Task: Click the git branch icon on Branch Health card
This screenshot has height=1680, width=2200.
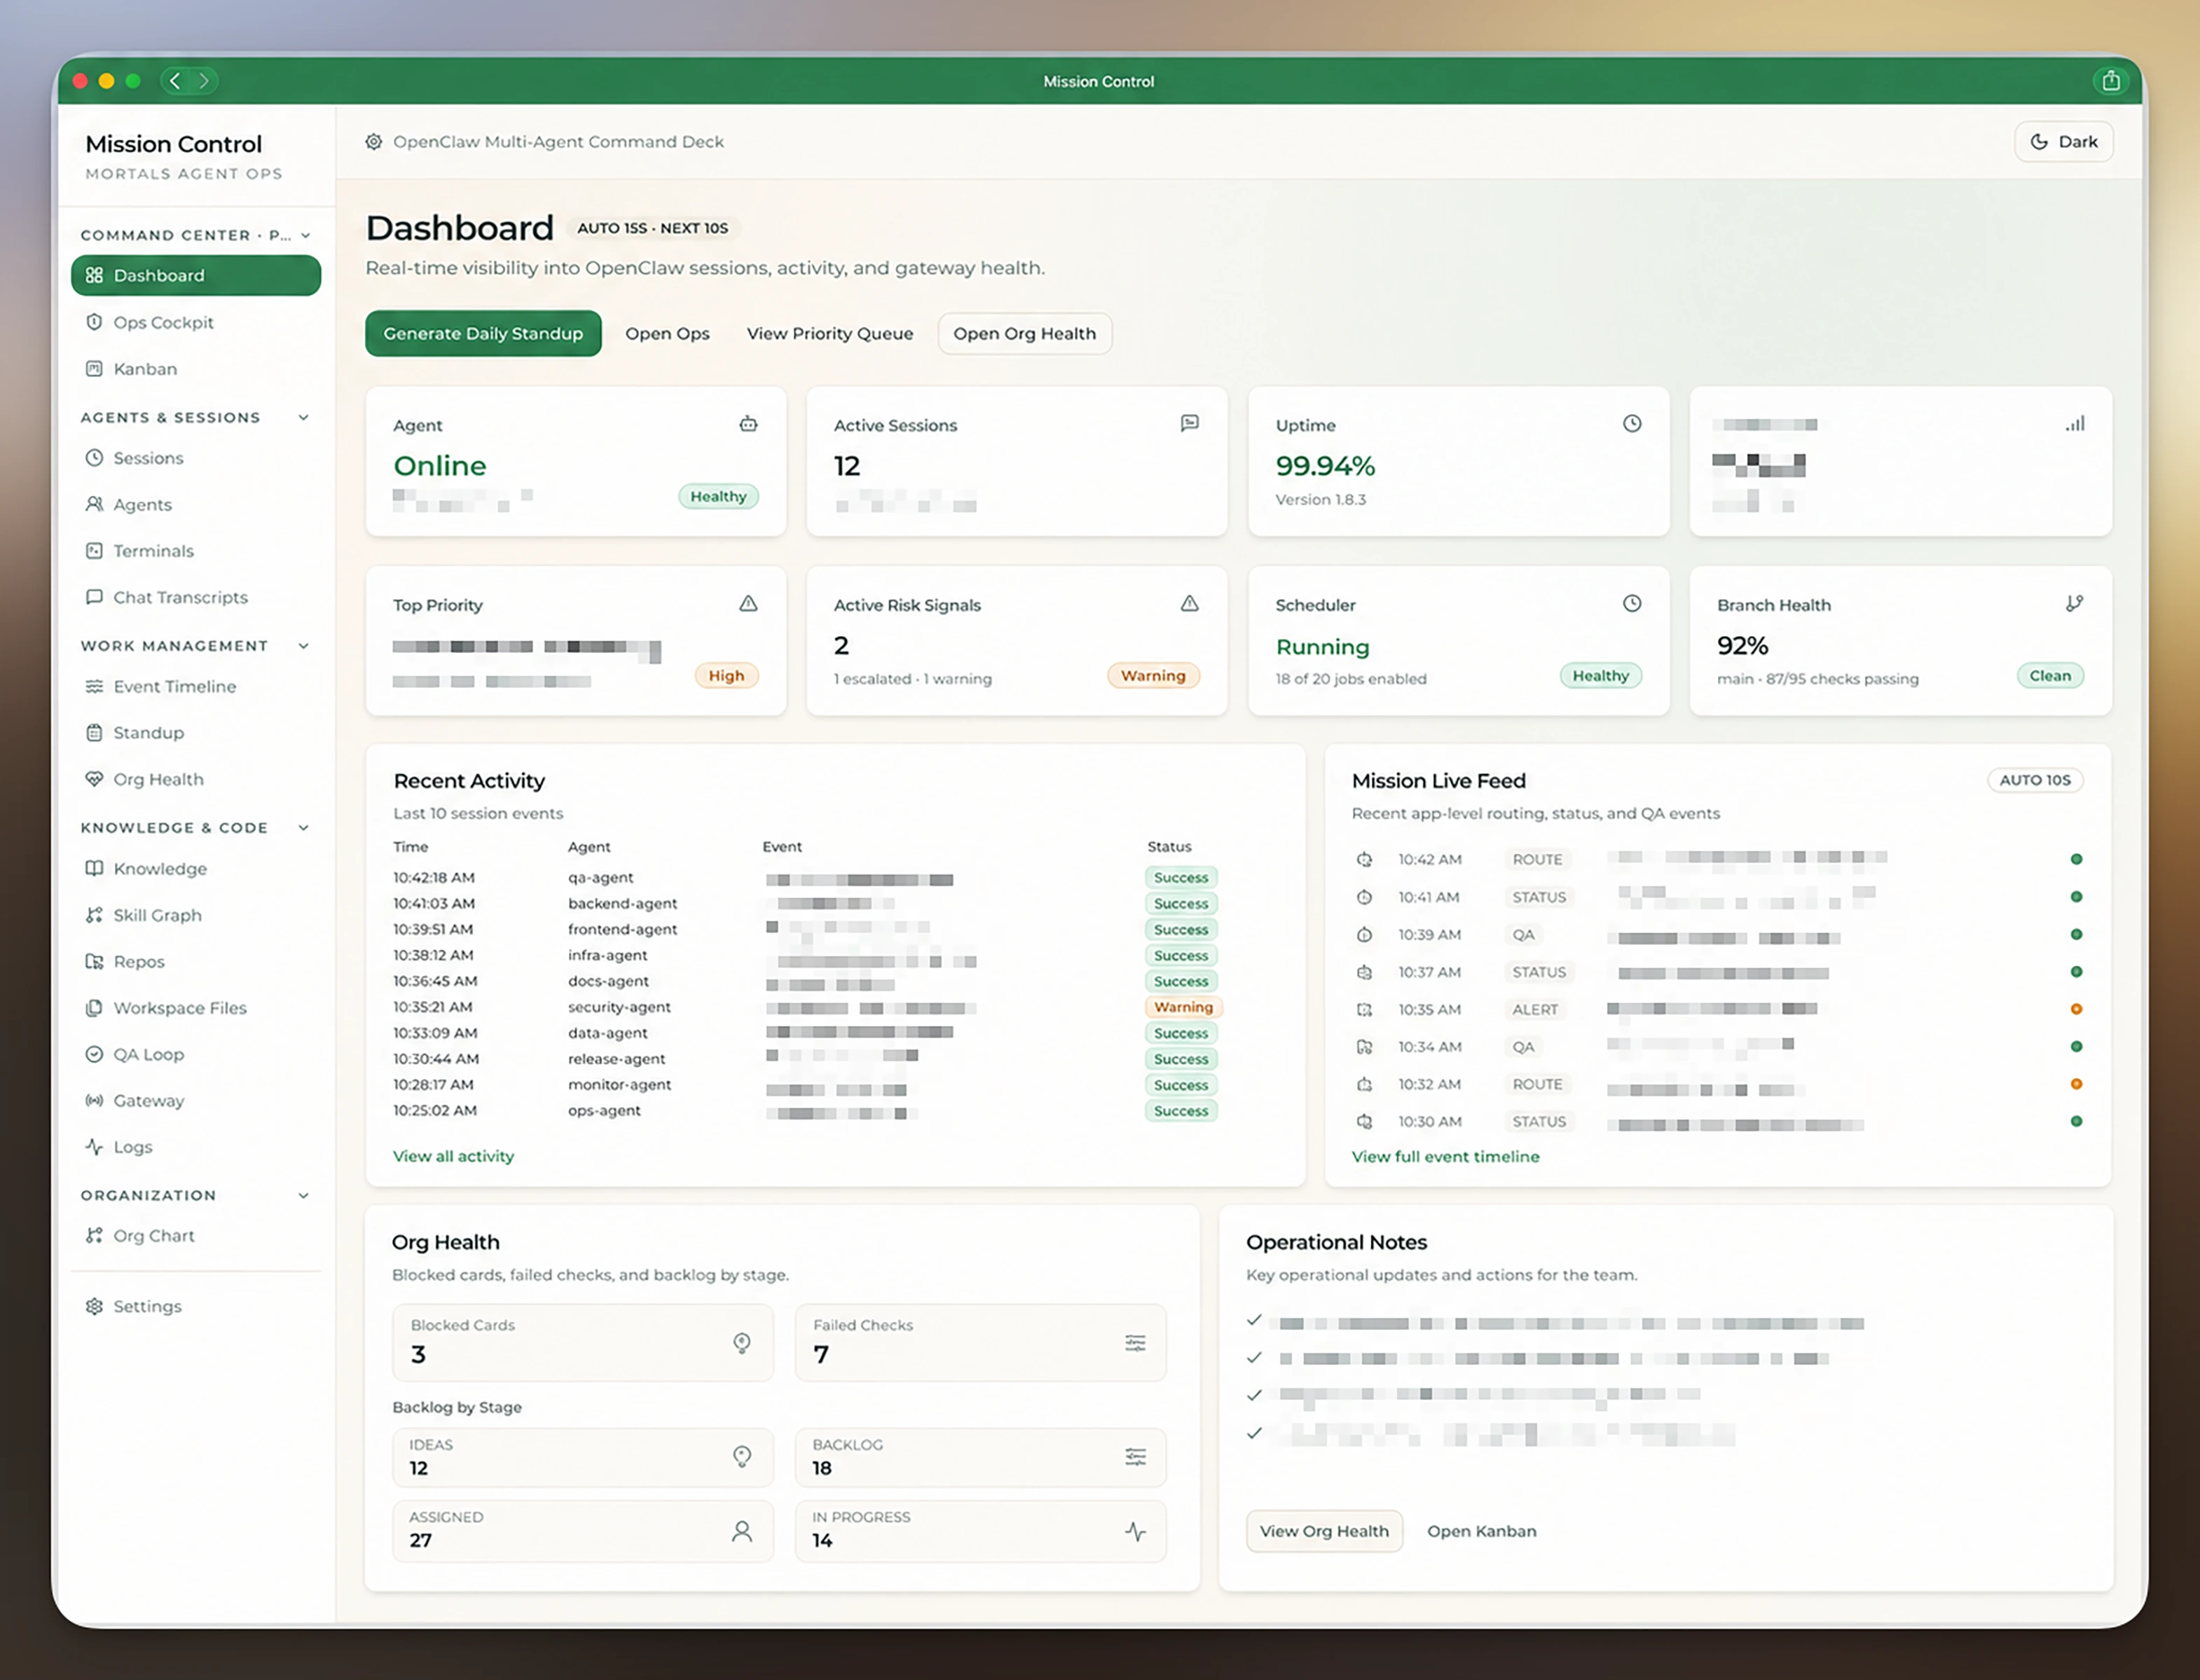Action: pos(2075,604)
